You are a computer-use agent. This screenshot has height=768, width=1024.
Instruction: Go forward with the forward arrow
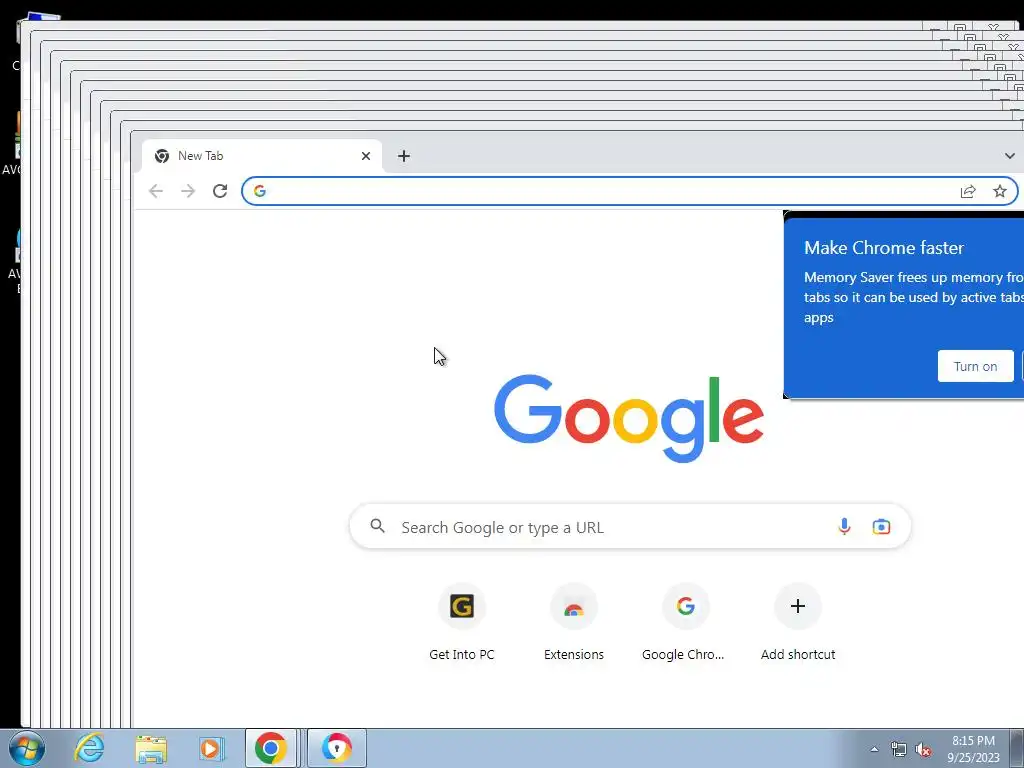tap(188, 191)
